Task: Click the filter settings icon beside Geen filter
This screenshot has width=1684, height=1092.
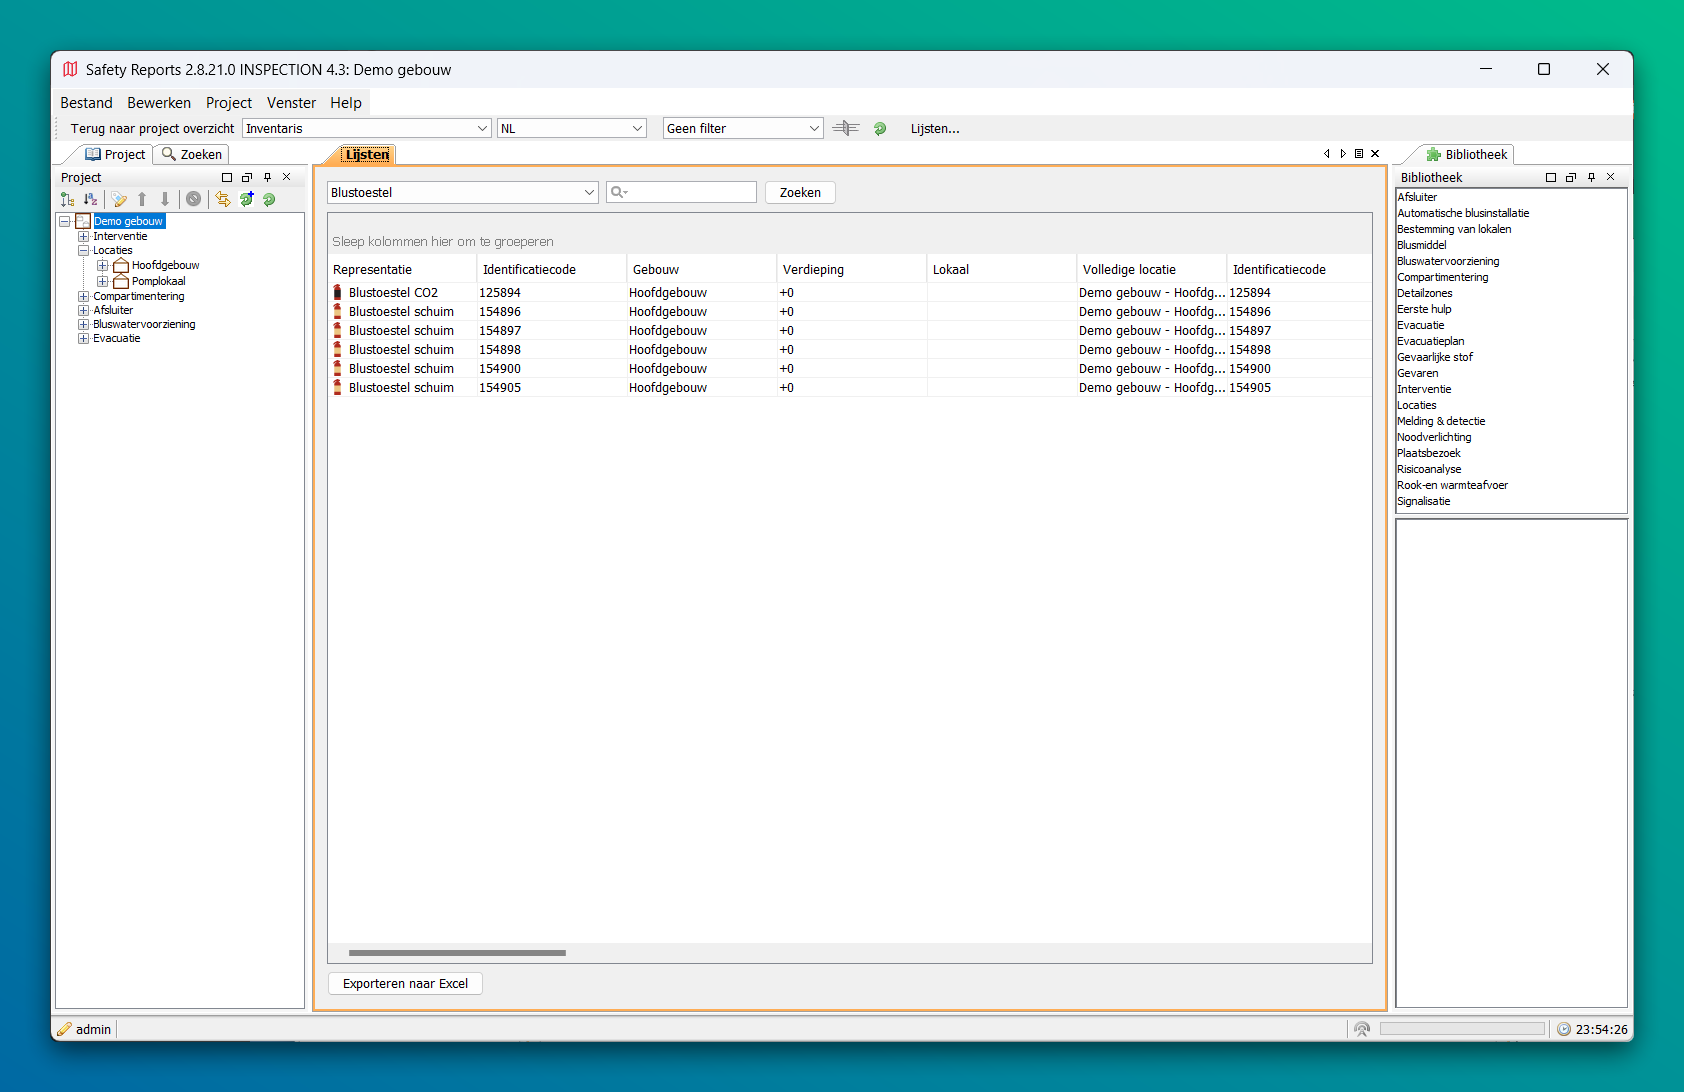Action: (846, 128)
